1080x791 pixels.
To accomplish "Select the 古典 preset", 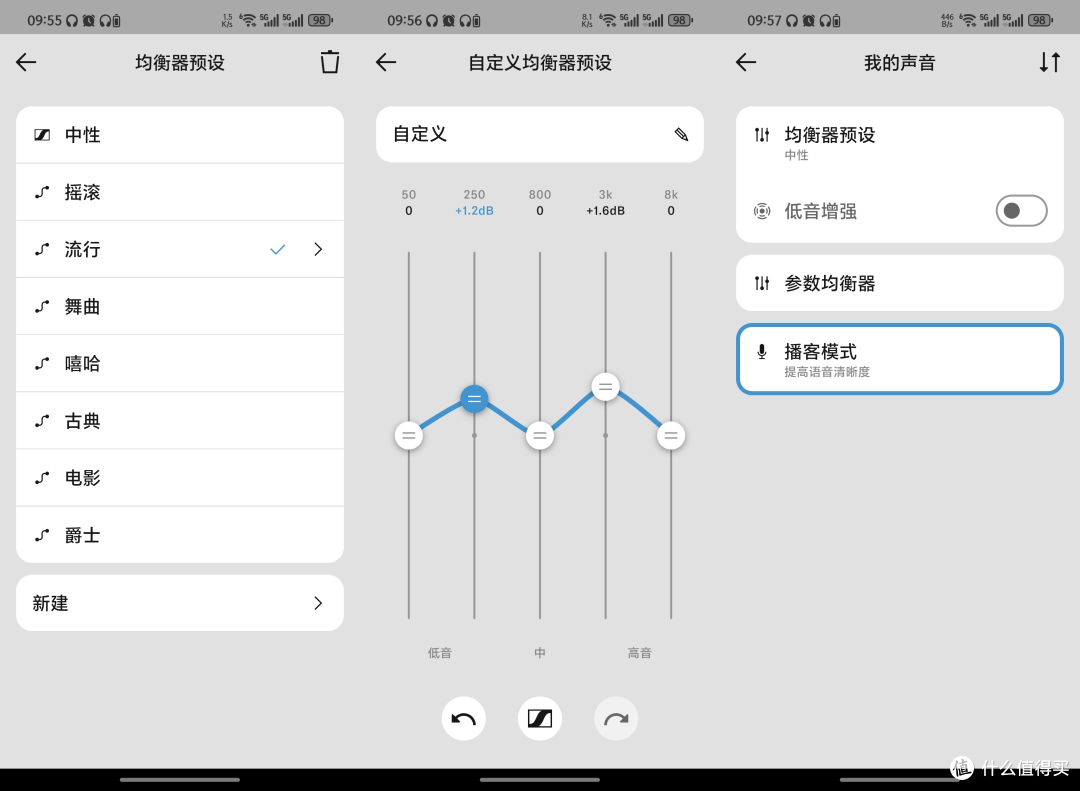I will click(180, 421).
